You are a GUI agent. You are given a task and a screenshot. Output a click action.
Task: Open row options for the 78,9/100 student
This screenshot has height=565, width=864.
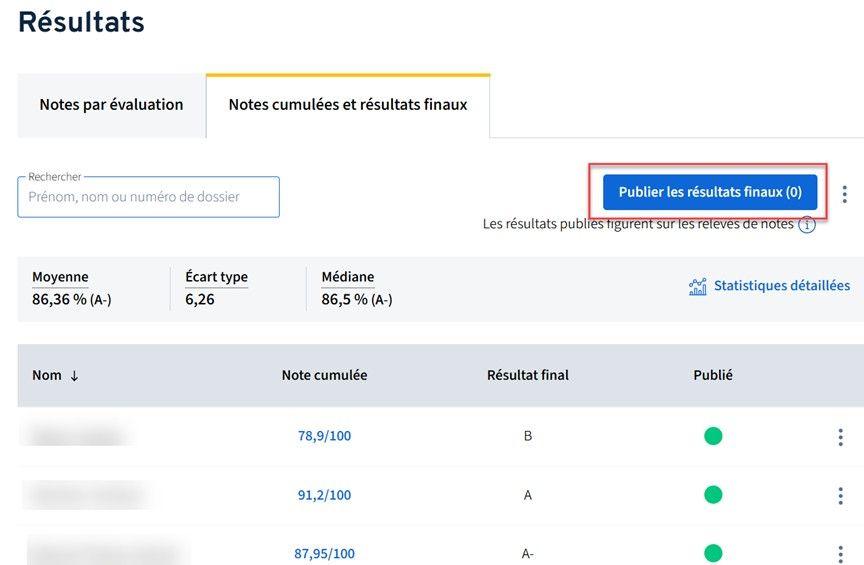[x=840, y=437]
